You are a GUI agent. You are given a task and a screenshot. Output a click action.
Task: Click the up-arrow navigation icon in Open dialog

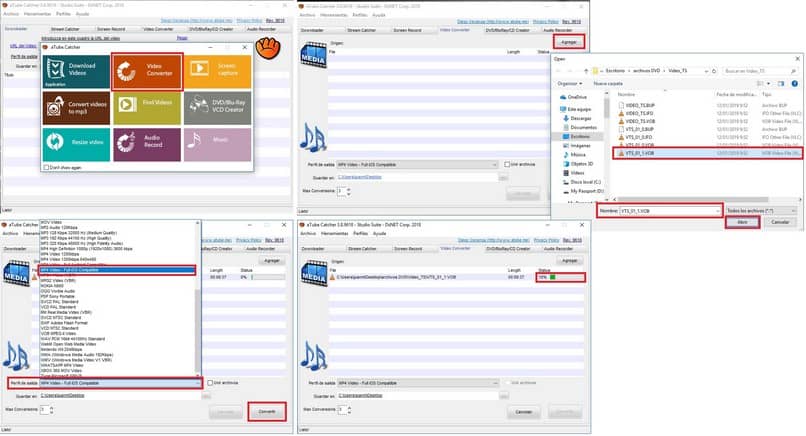pyautogui.click(x=585, y=71)
